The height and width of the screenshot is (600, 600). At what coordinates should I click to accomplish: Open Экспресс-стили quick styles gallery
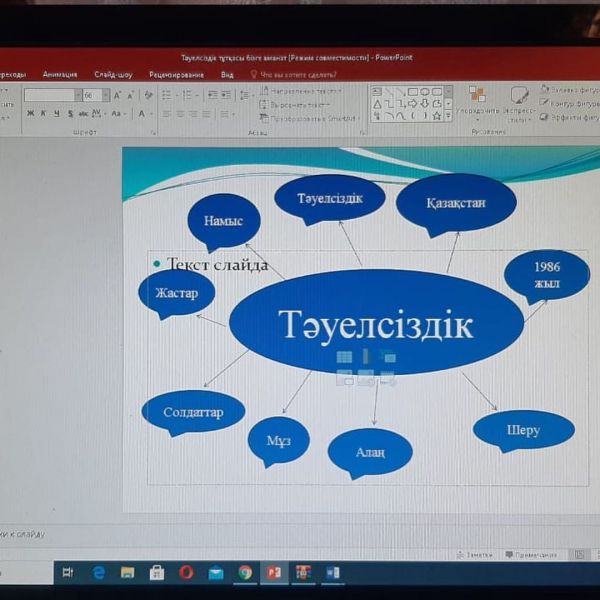click(518, 98)
